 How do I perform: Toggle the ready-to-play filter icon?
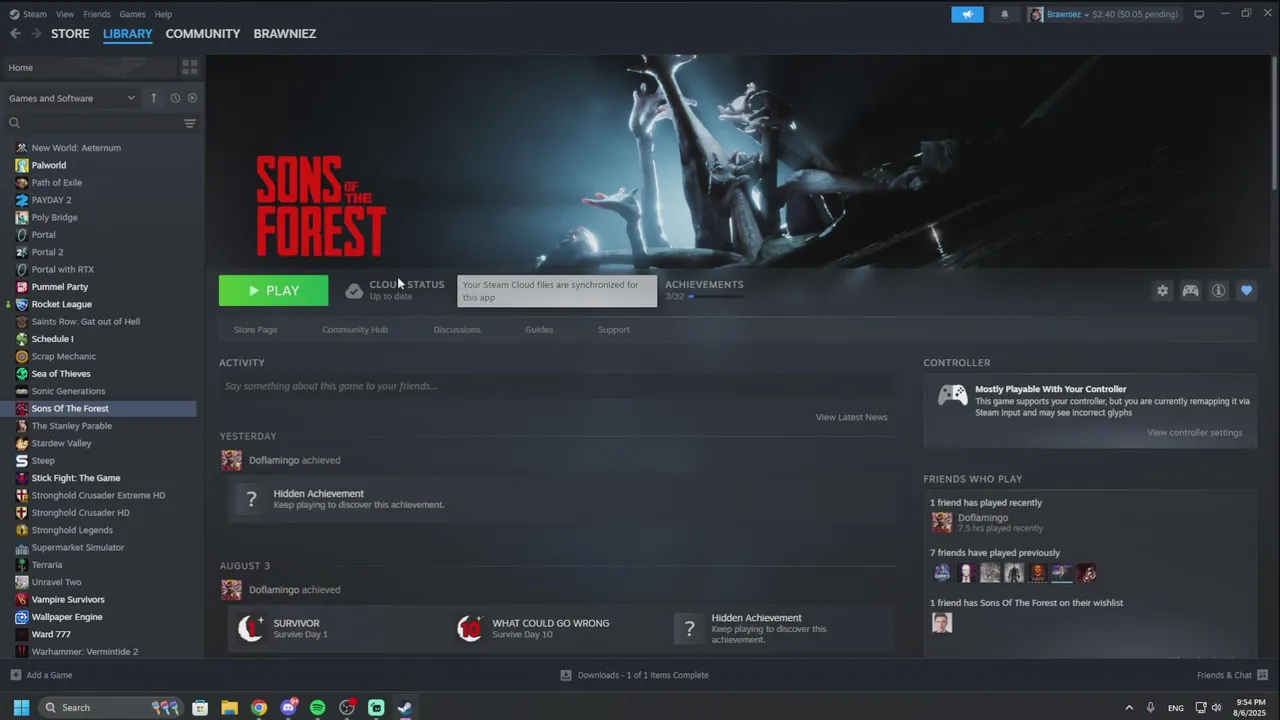point(192,98)
